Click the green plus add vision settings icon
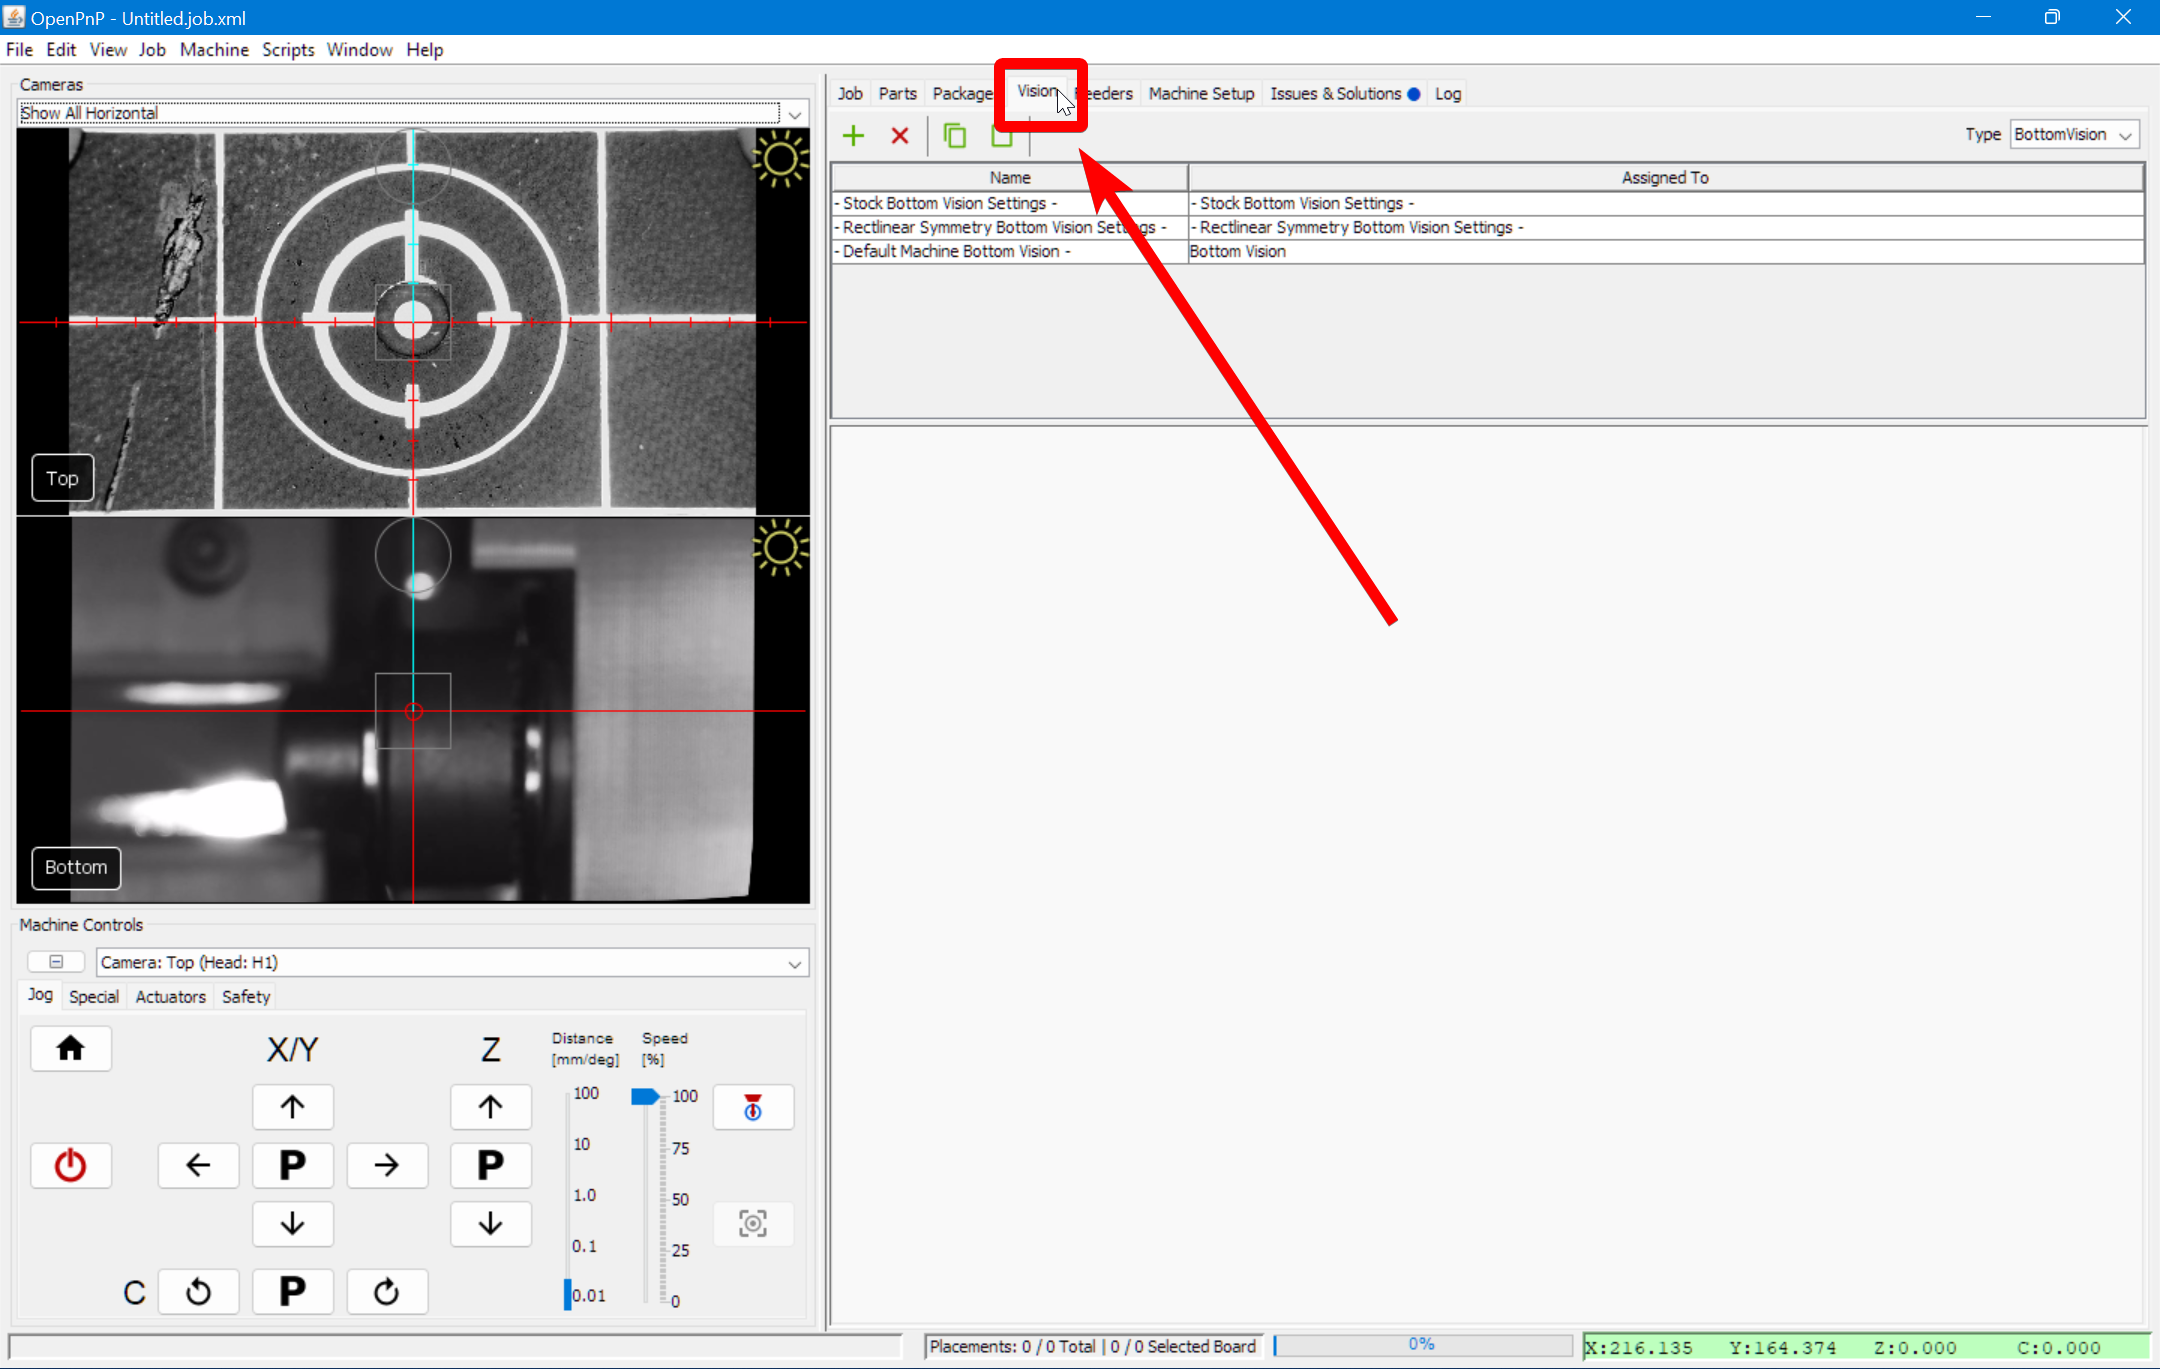This screenshot has height=1369, width=2160. (853, 136)
